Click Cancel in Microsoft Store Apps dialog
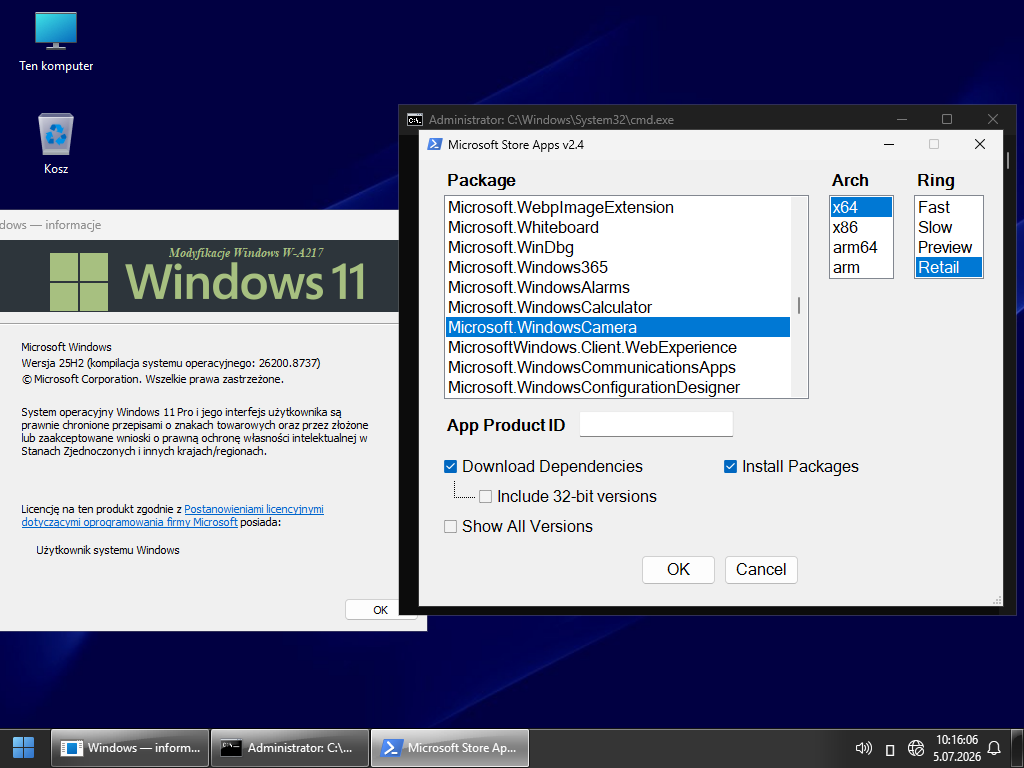Viewport: 1024px width, 768px height. click(x=761, y=569)
